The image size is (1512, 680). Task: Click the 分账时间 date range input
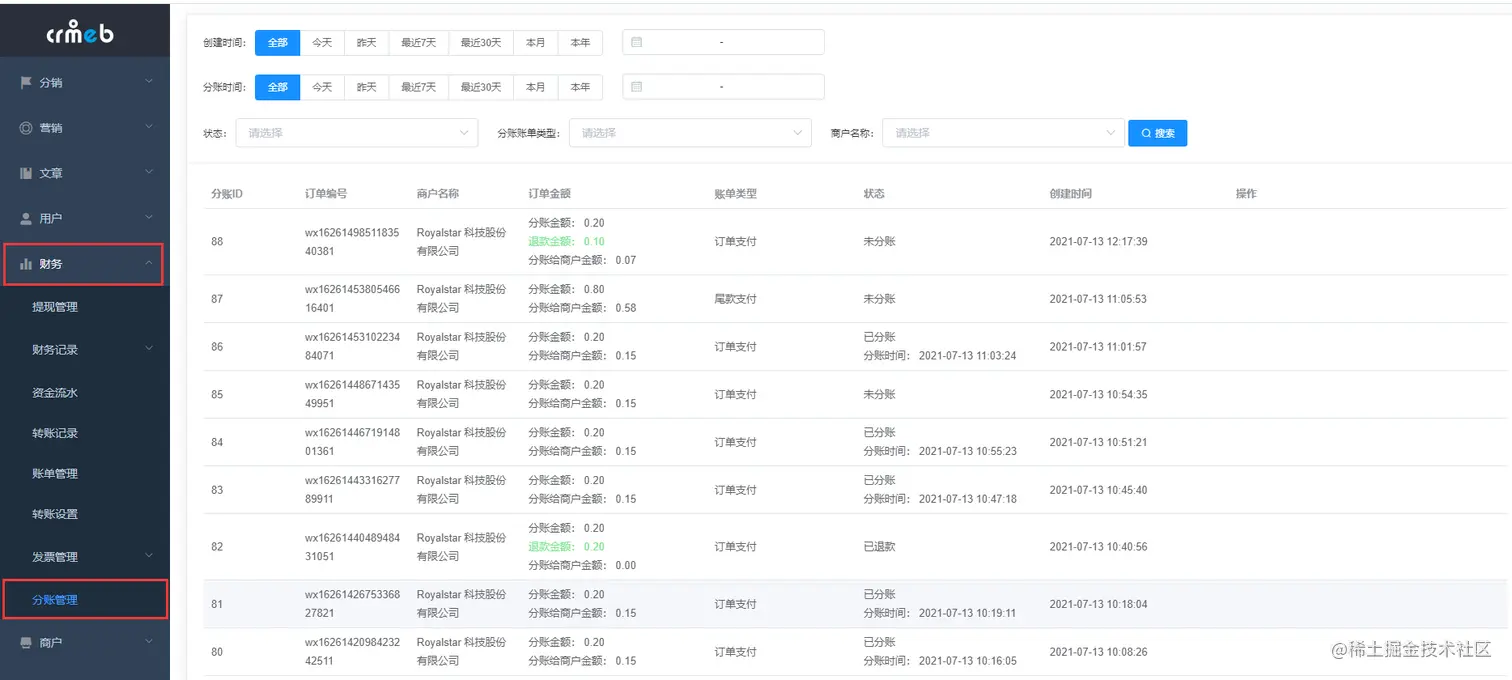[x=723, y=87]
